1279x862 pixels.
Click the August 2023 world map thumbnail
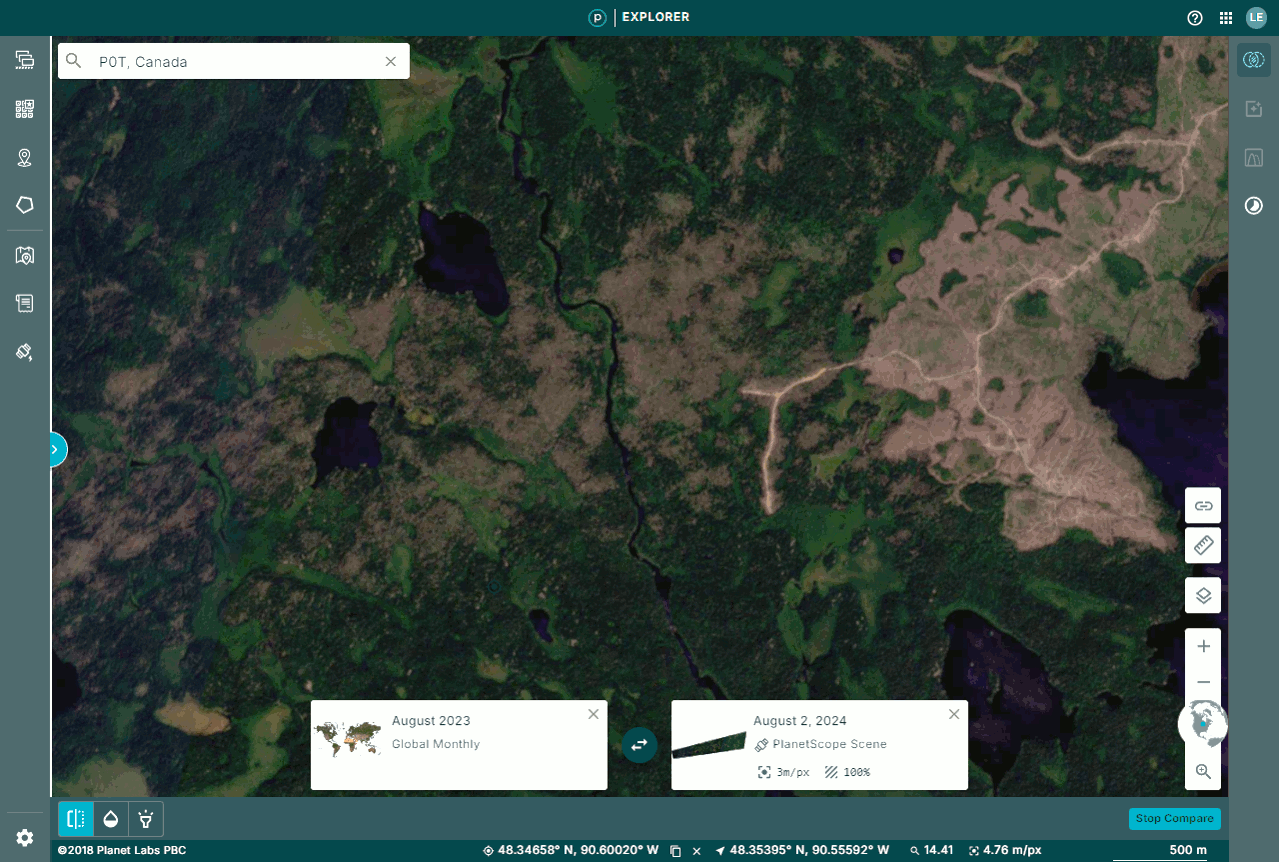(x=348, y=739)
